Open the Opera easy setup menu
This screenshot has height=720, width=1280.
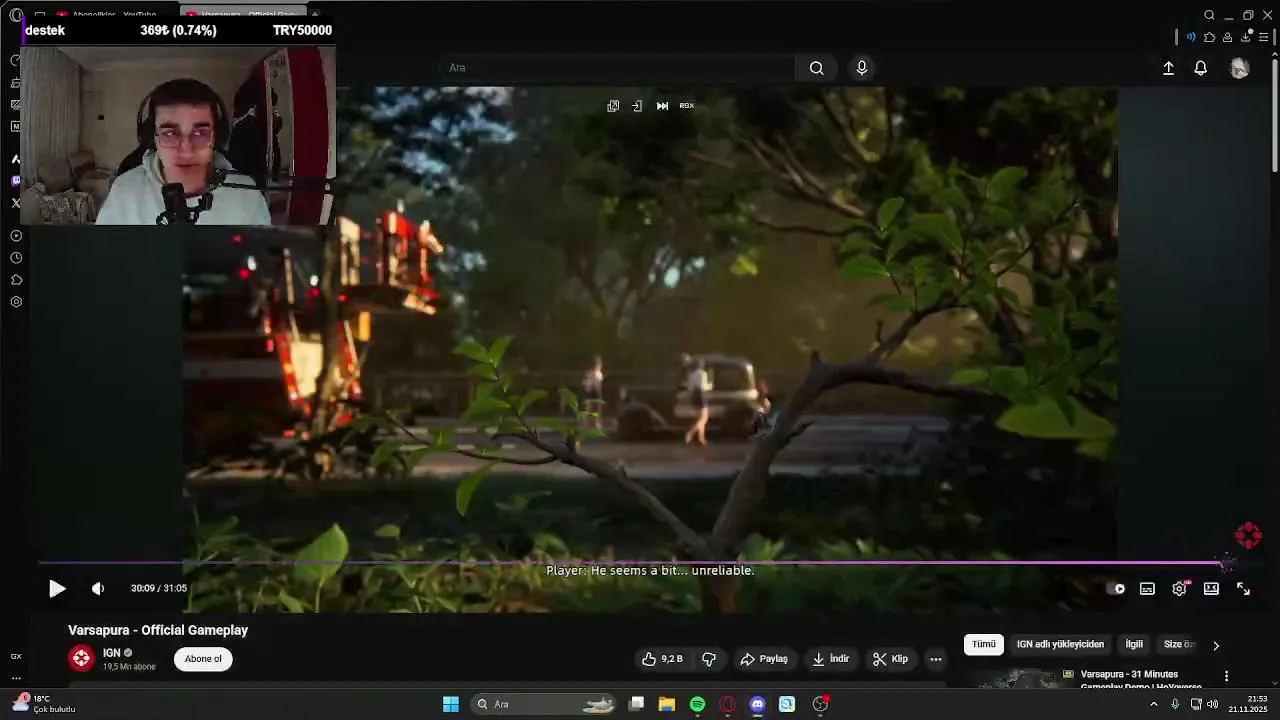click(1264, 37)
